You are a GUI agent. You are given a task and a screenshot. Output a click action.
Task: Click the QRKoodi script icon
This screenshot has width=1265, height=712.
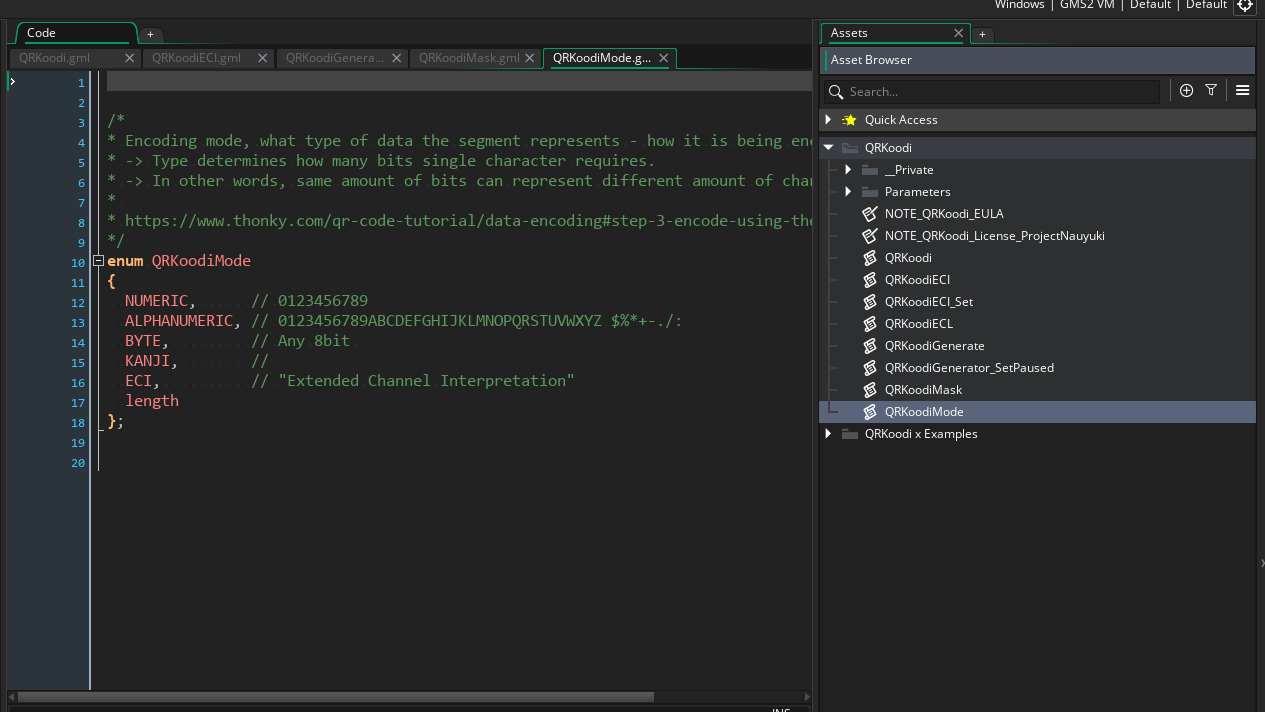point(869,258)
